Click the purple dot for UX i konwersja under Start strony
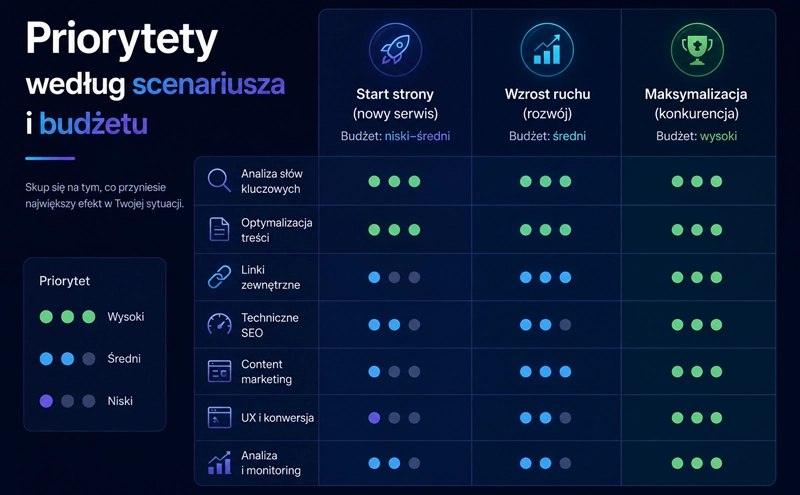800x495 pixels. tap(374, 418)
